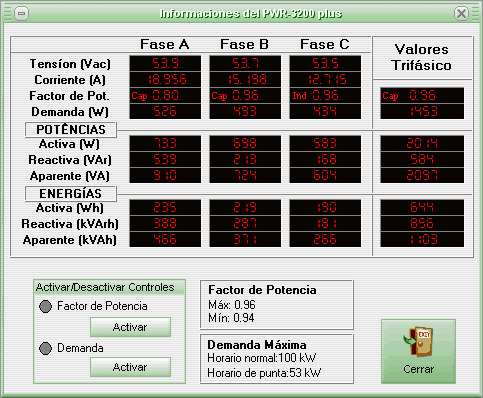
Task: Click Fase C current reading 12.715
Action: [x=325, y=79]
